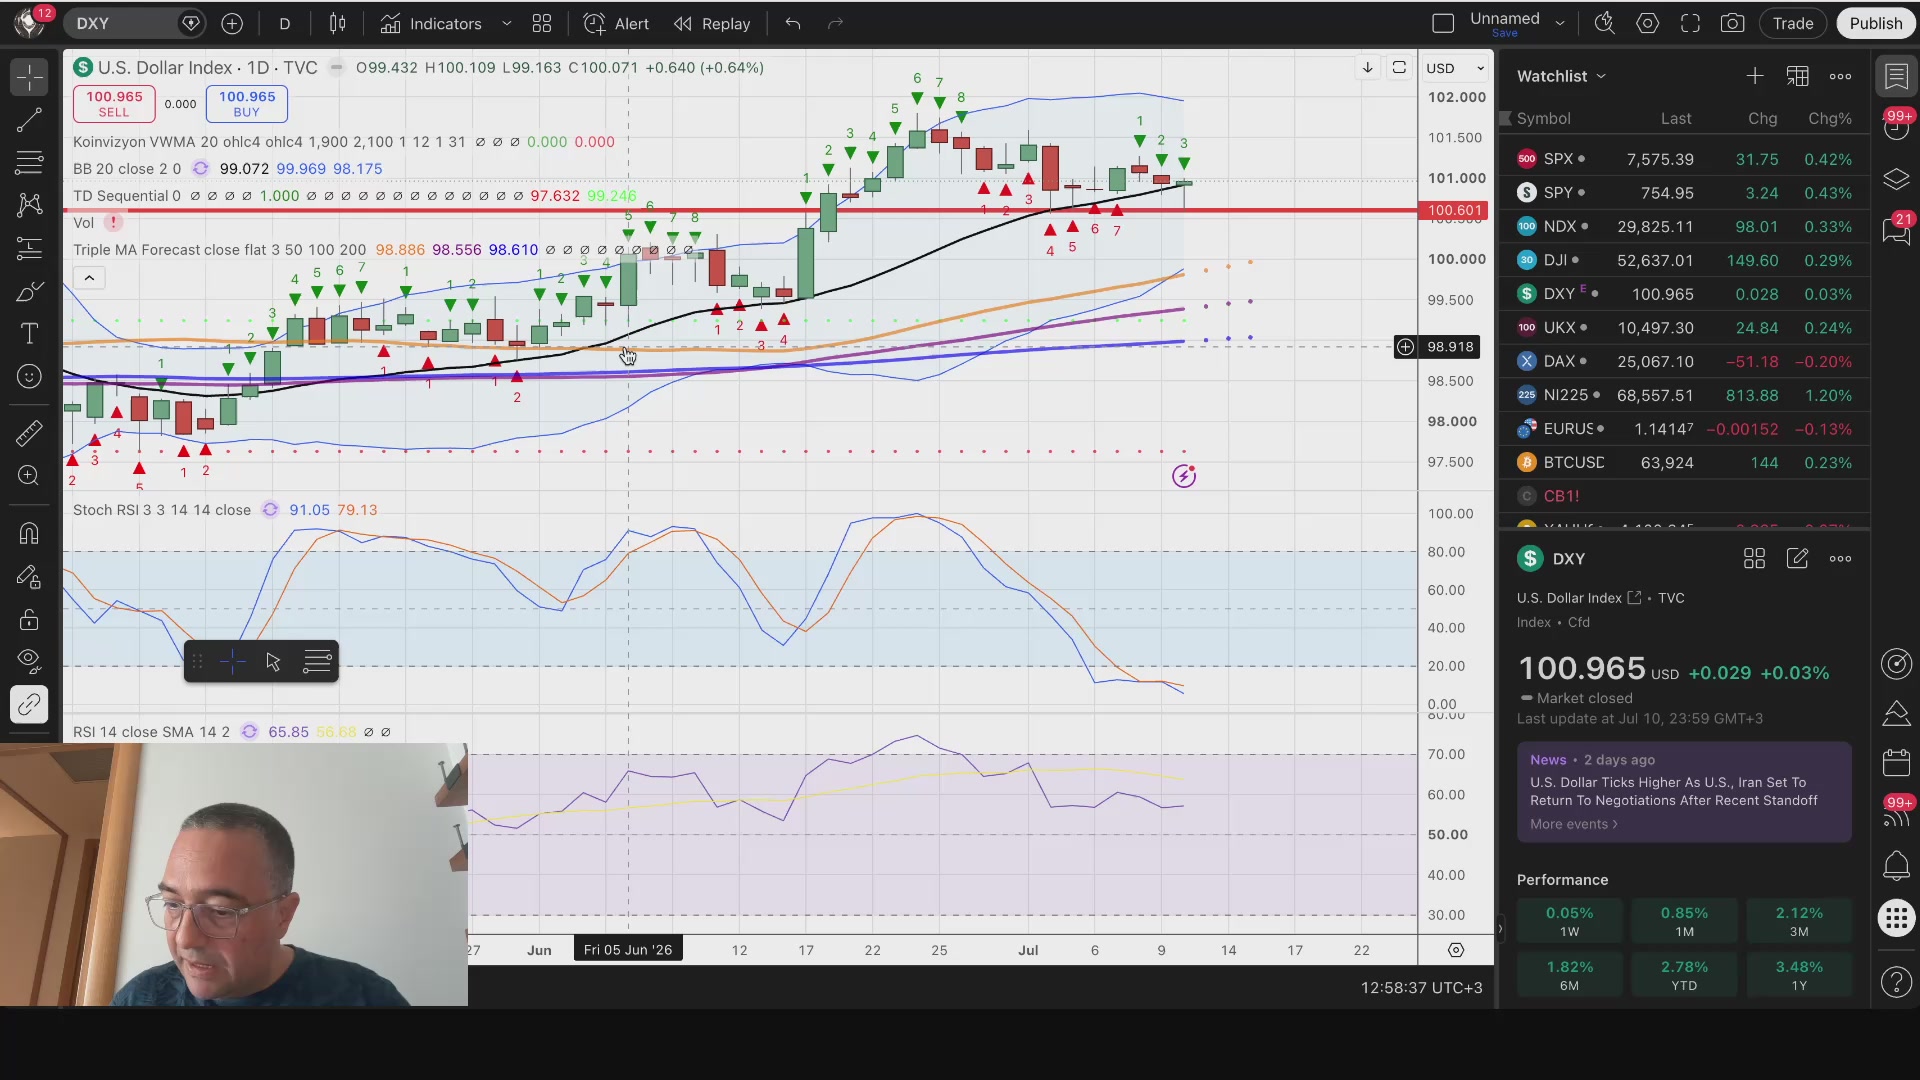Select the BTCUSD row in watchlist
The height and width of the screenshot is (1080, 1920).
click(x=1684, y=463)
